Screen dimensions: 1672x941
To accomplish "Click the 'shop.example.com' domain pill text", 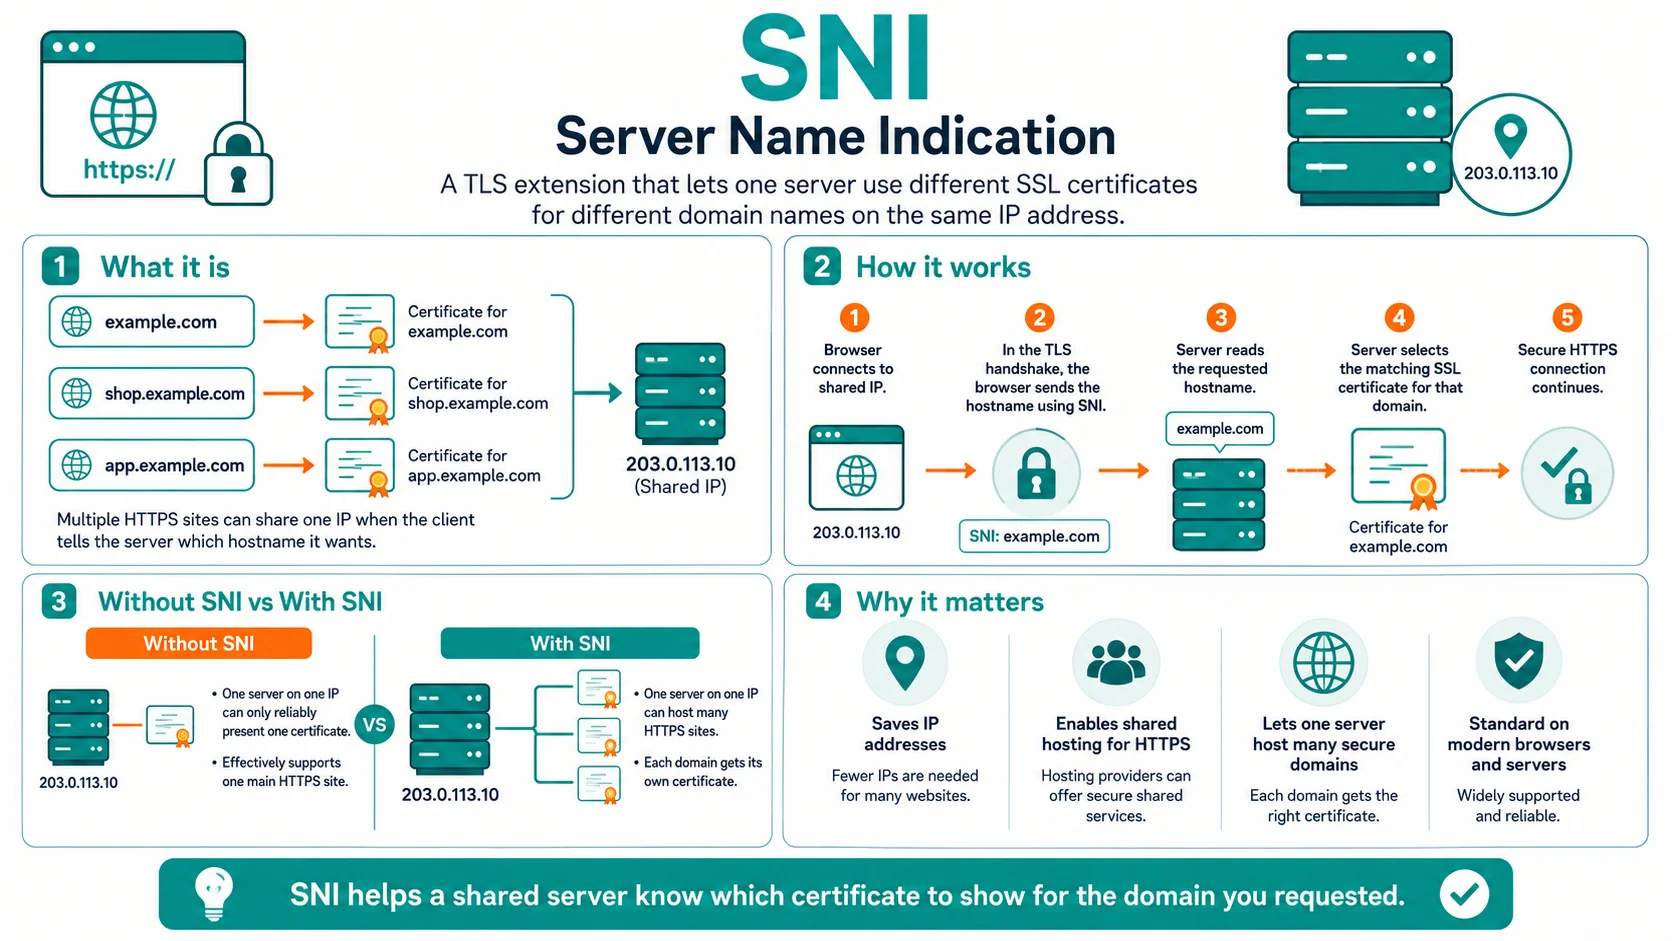I will pos(175,393).
